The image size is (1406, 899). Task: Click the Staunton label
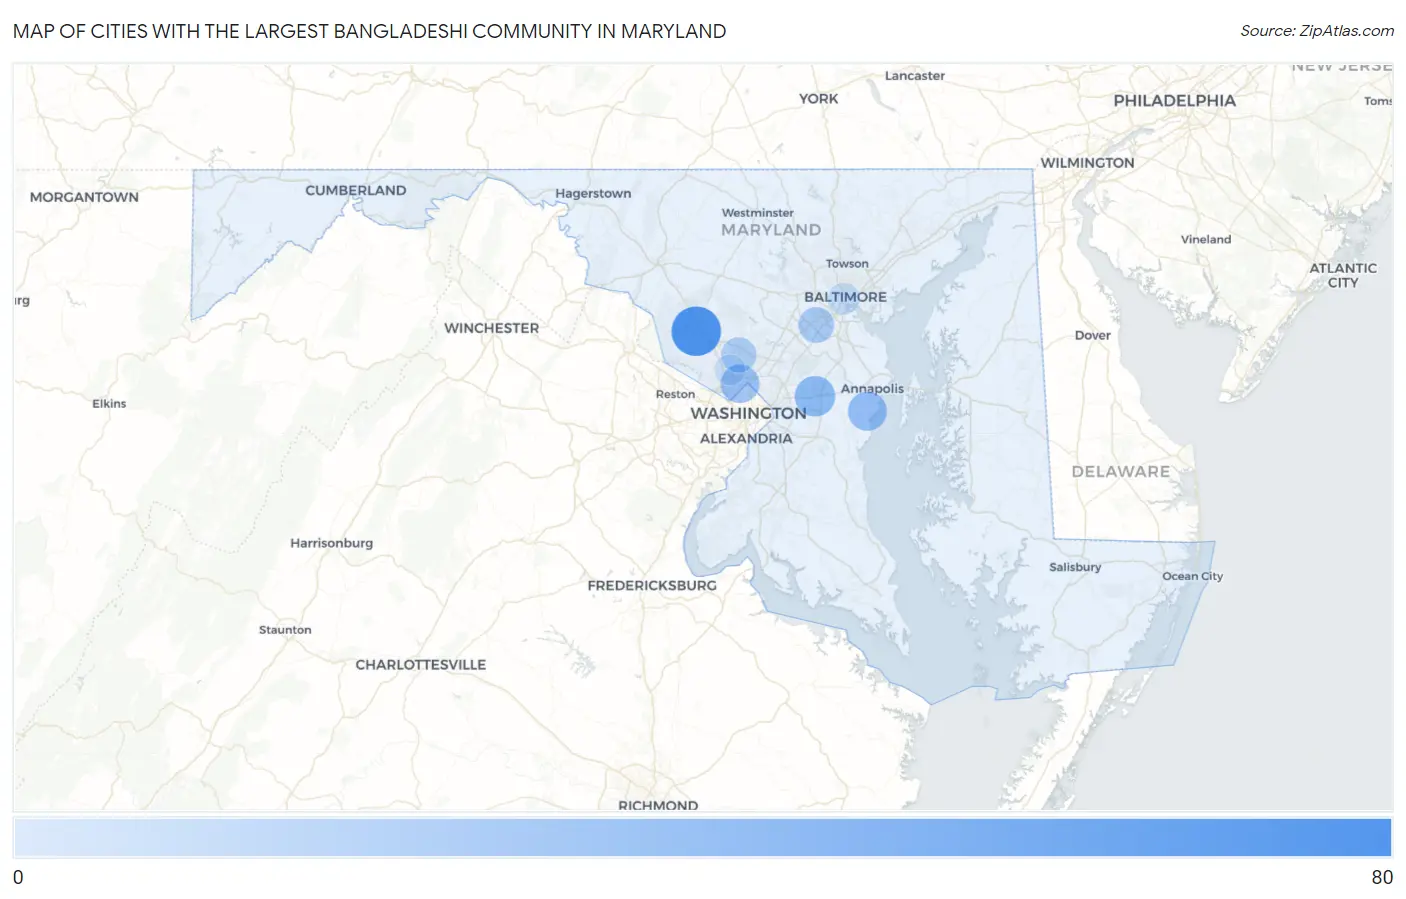pyautogui.click(x=285, y=630)
